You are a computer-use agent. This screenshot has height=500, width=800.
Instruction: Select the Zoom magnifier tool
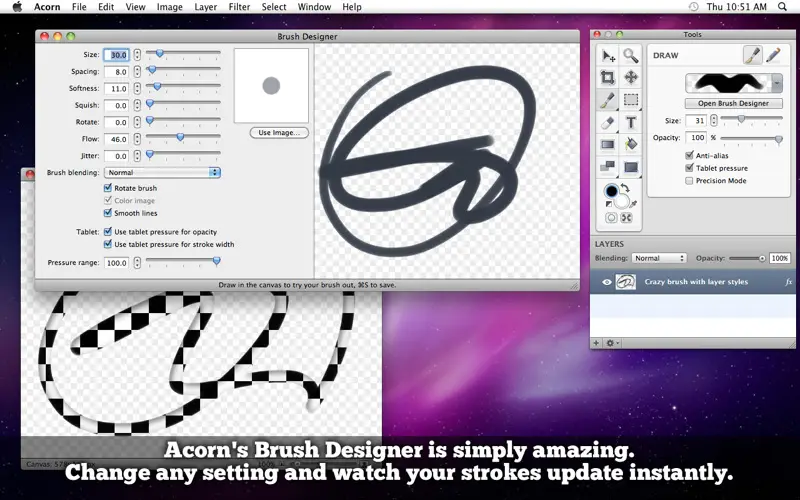pos(631,55)
